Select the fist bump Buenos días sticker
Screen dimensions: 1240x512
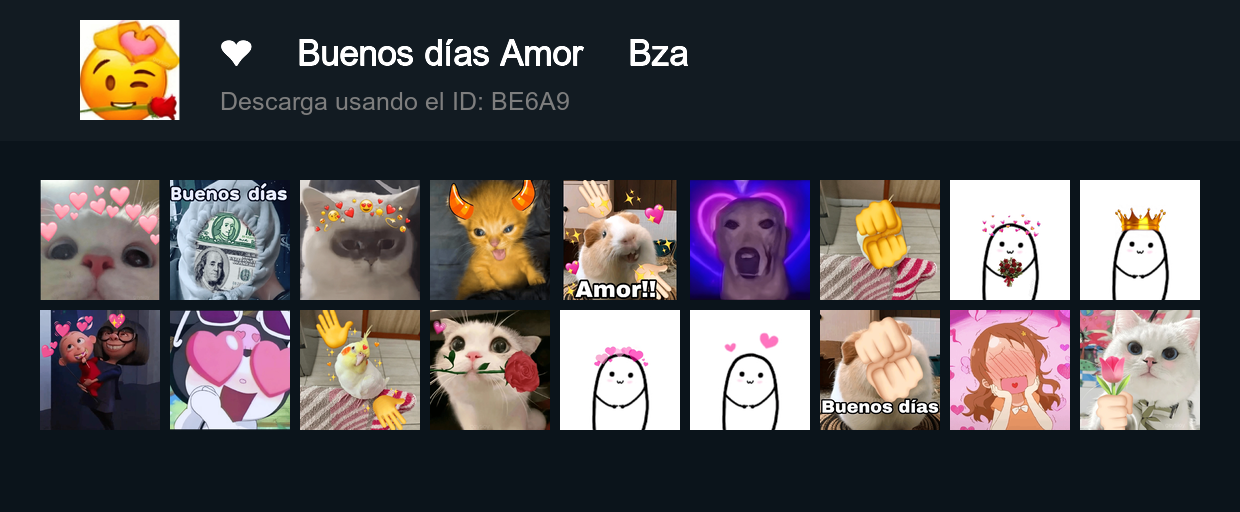pyautogui.click(x=880, y=370)
